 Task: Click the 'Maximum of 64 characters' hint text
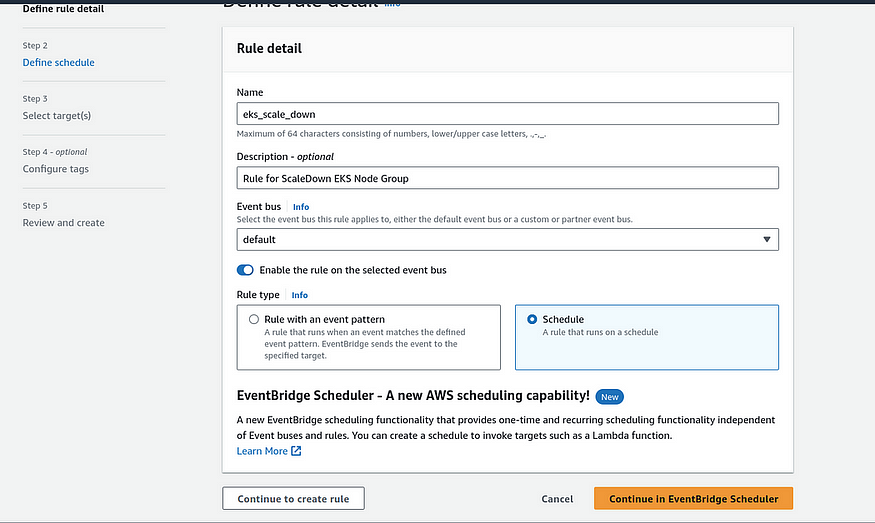[x=391, y=134]
